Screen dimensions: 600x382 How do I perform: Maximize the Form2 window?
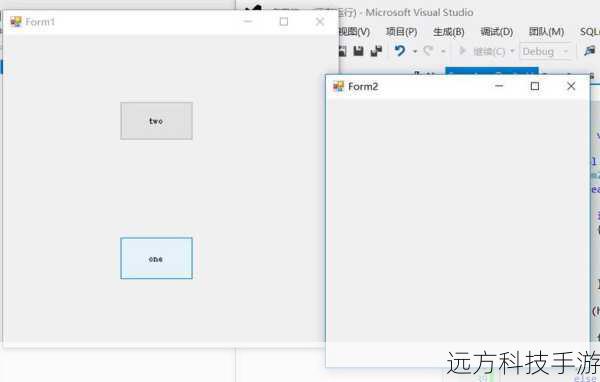pos(535,86)
